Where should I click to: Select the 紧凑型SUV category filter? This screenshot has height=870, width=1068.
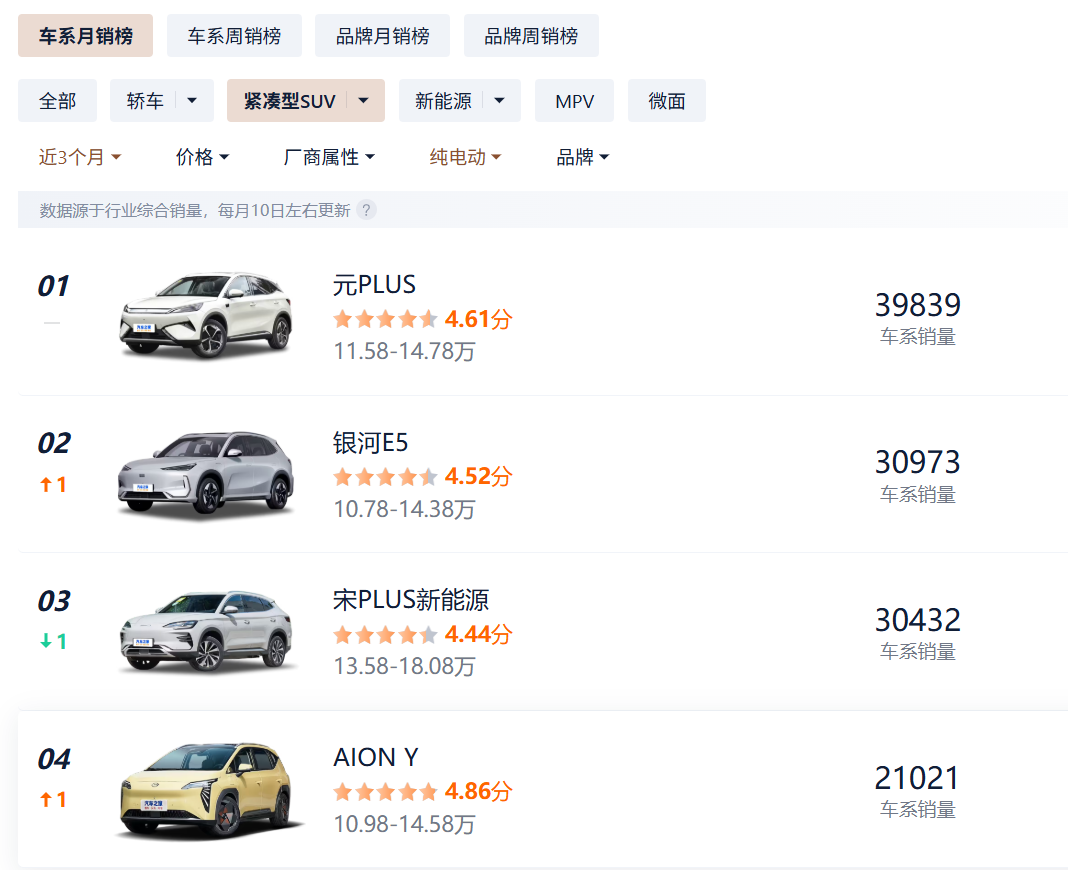(x=289, y=101)
